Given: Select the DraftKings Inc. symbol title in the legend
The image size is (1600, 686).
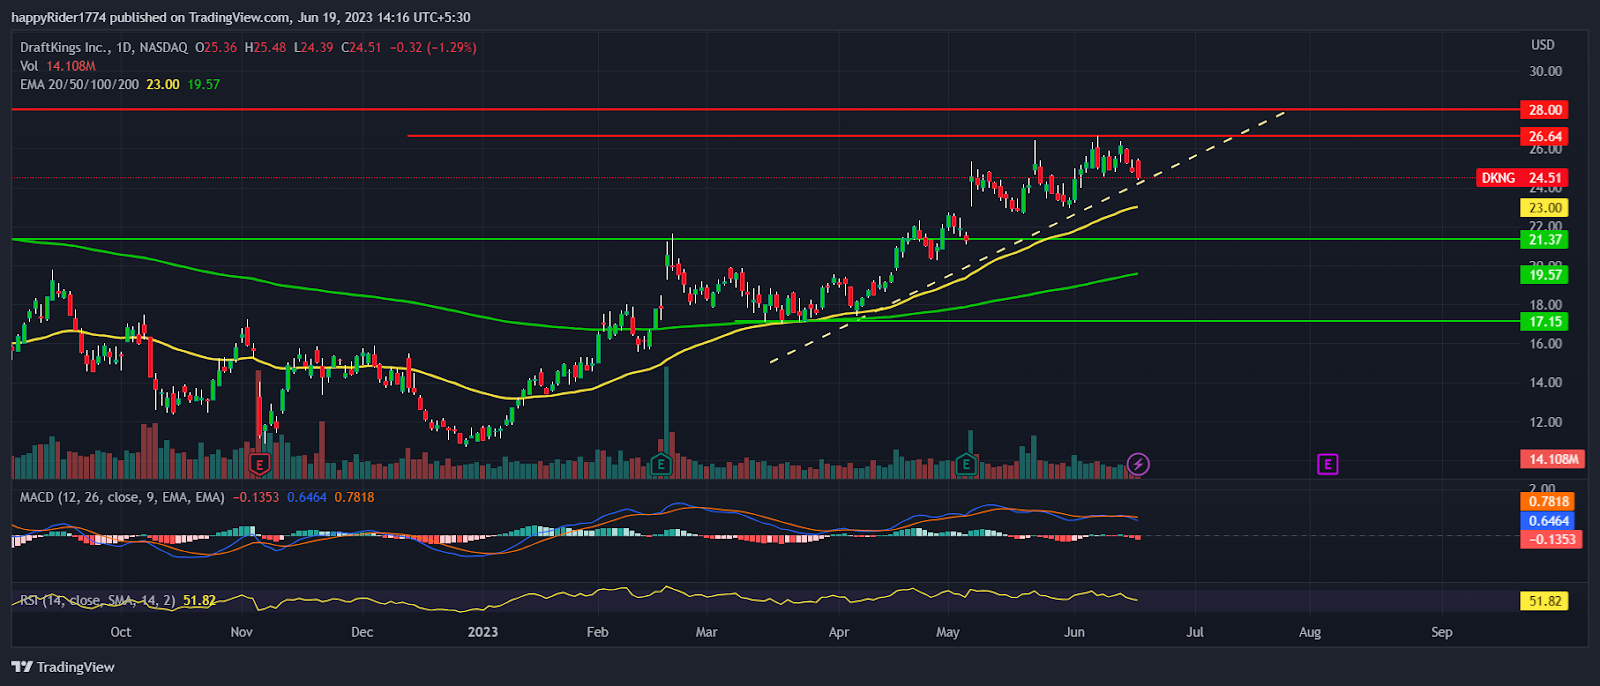Looking at the screenshot, I should click(x=65, y=47).
